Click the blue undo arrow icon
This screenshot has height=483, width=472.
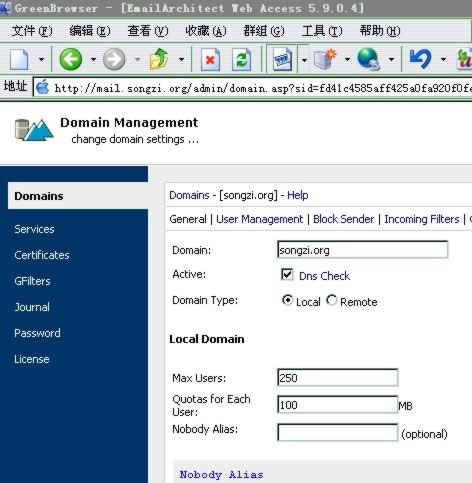click(x=420, y=59)
